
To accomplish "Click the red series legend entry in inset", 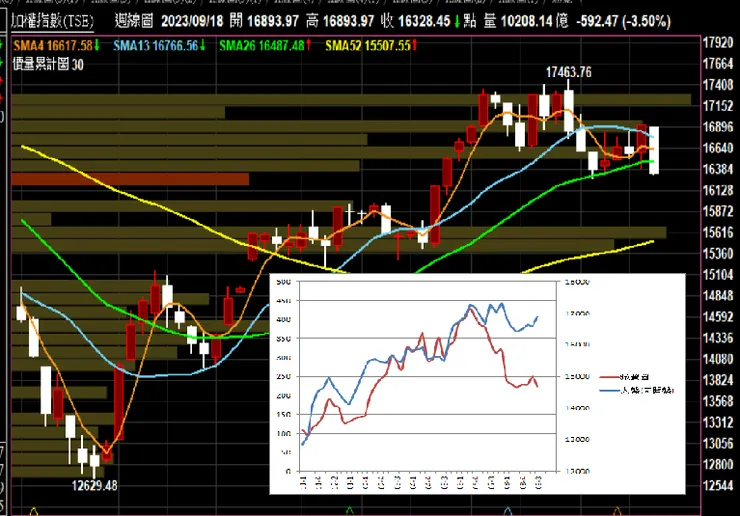I will tap(624, 377).
